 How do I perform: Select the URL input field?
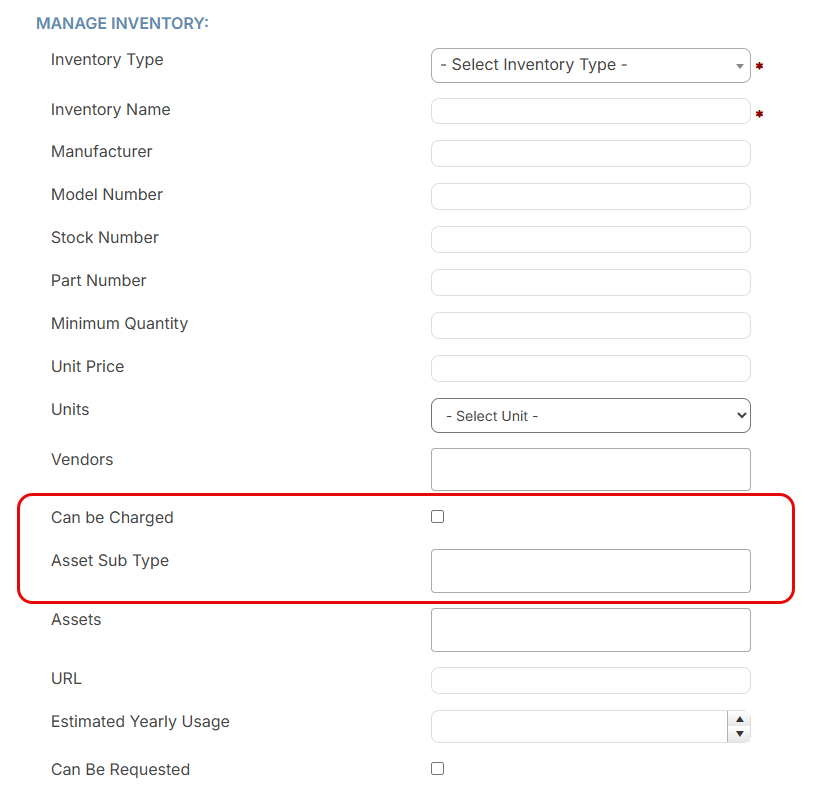coord(590,680)
